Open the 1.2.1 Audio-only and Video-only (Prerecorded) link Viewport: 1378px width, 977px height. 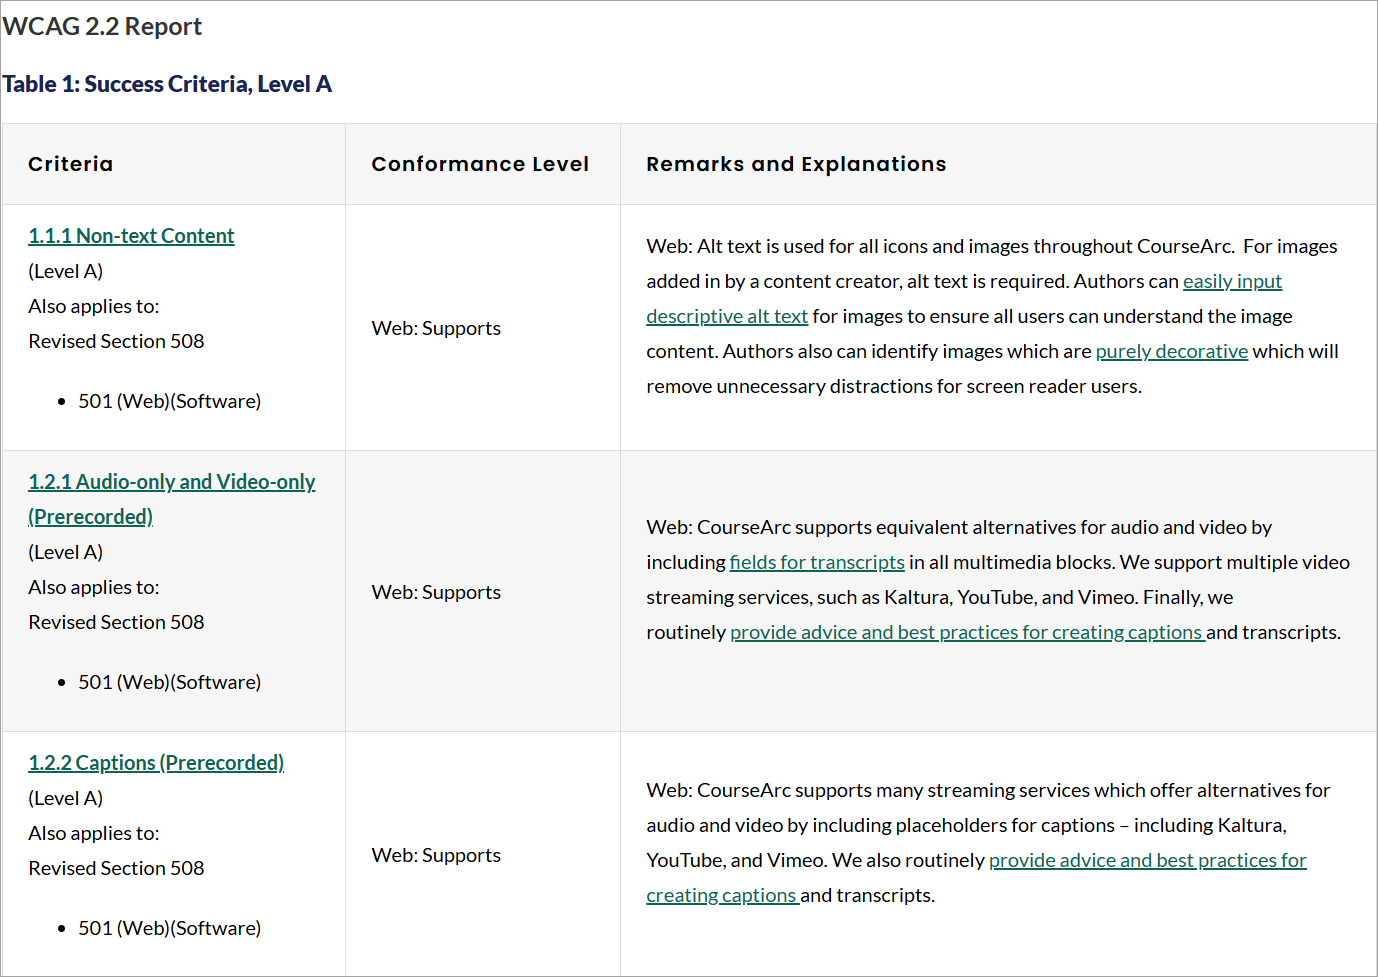(x=172, y=499)
